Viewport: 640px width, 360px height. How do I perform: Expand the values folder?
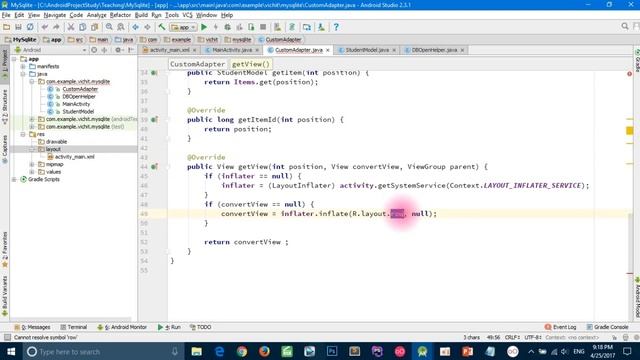tap(32, 172)
